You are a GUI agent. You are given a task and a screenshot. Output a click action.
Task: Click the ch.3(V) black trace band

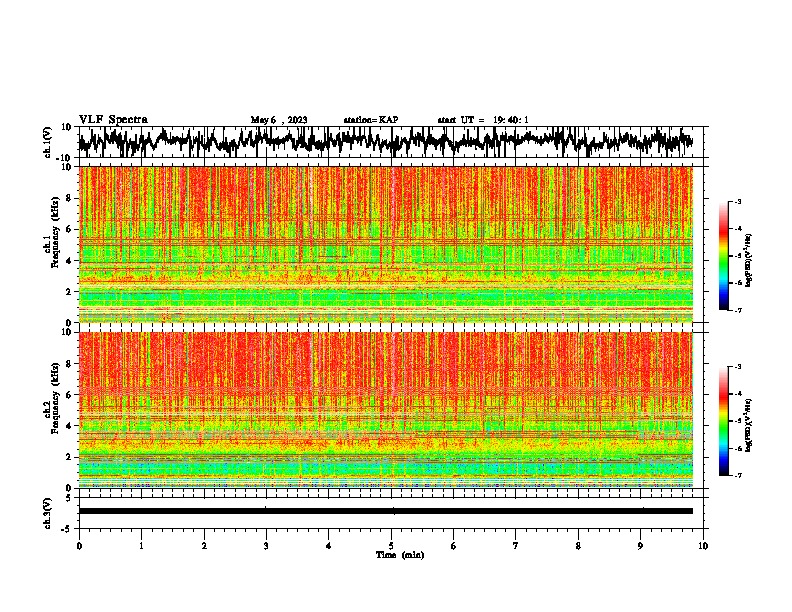[x=386, y=511]
